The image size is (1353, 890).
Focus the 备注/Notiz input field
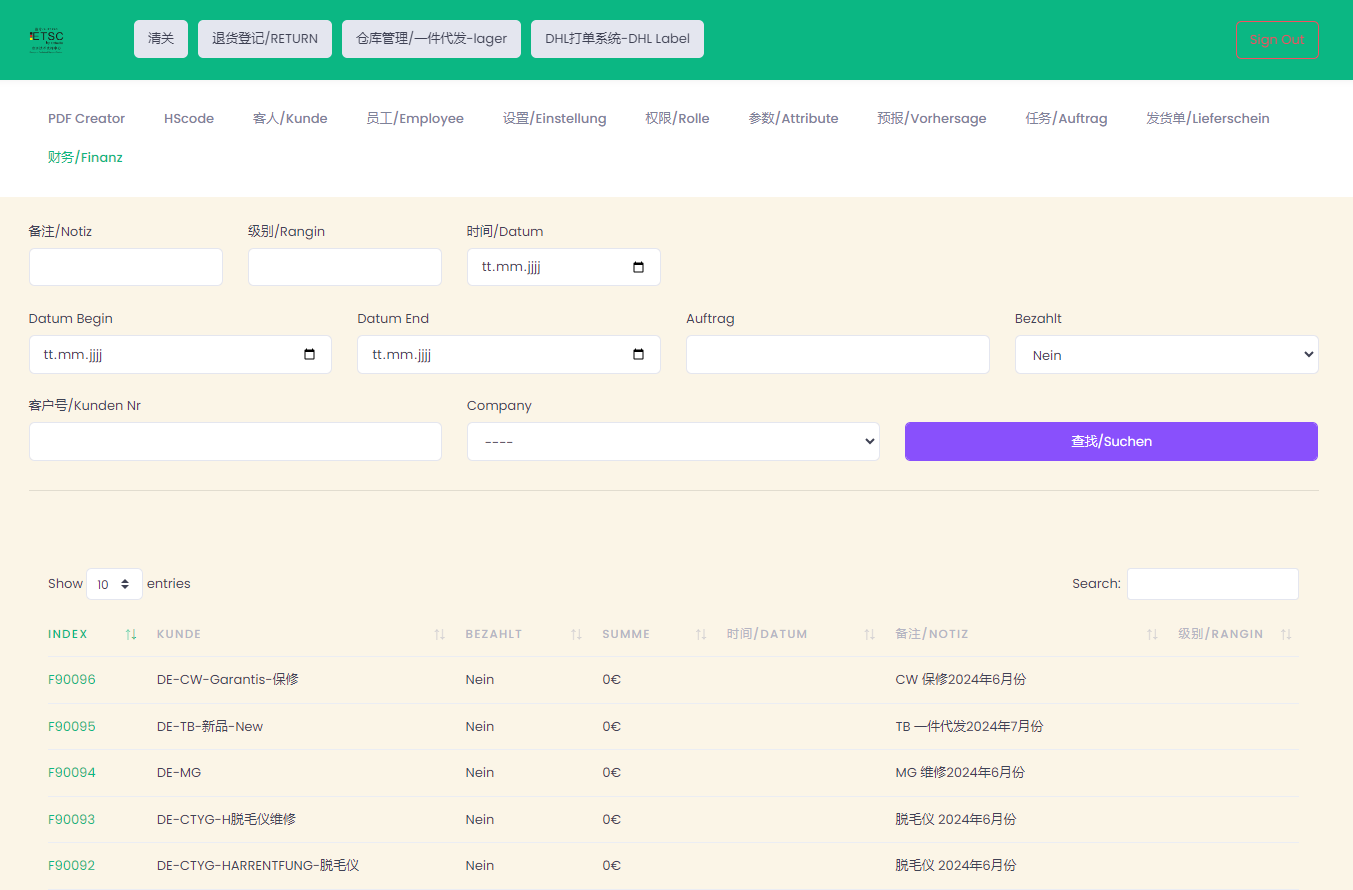(126, 267)
